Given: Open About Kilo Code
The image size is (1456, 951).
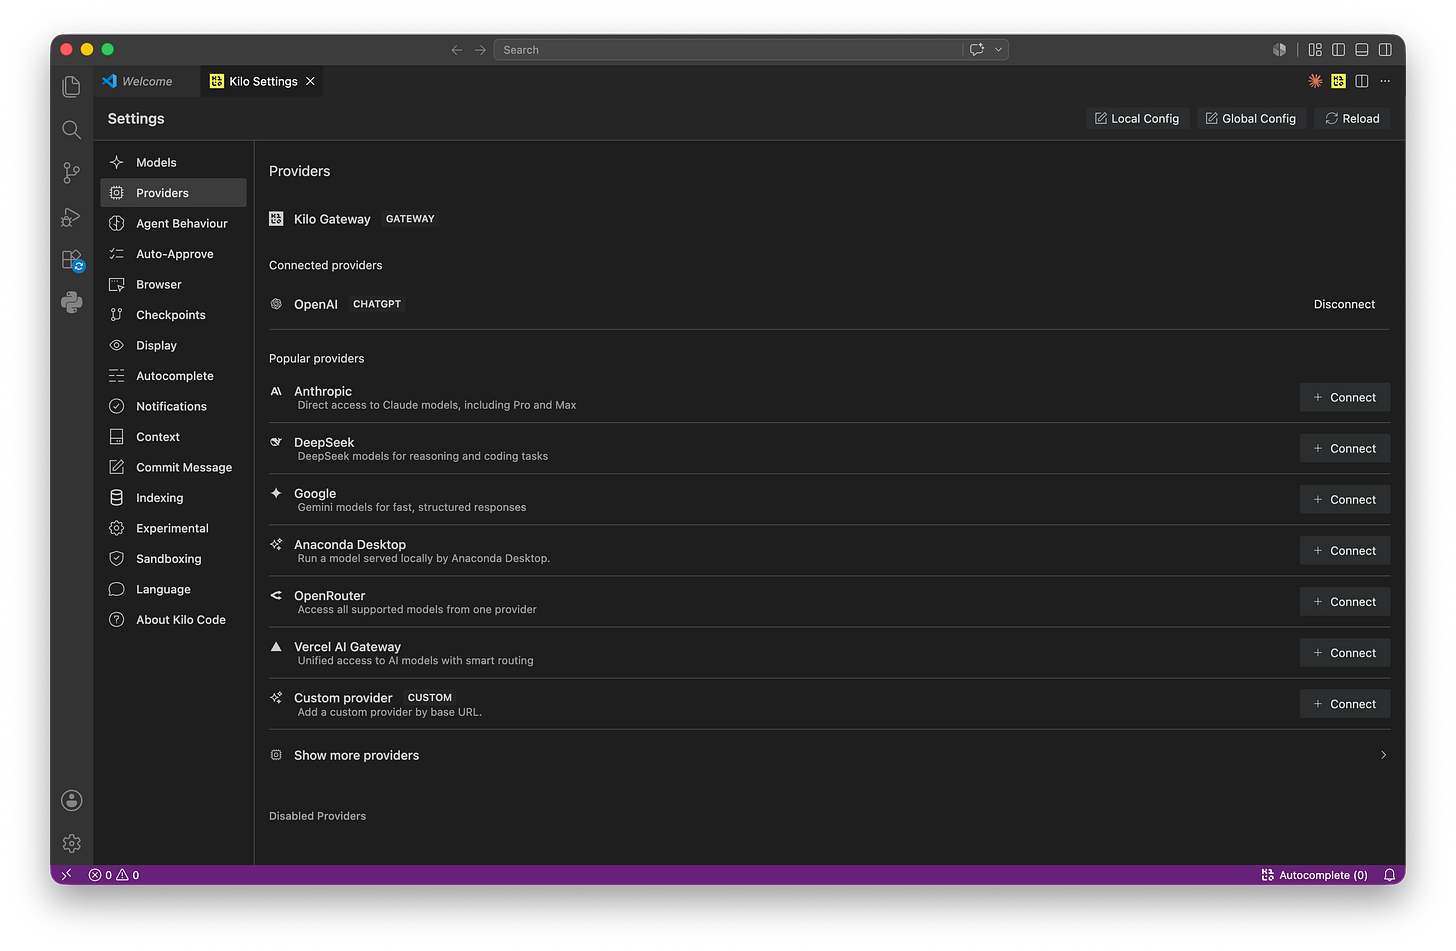Looking at the screenshot, I should tap(173, 620).
